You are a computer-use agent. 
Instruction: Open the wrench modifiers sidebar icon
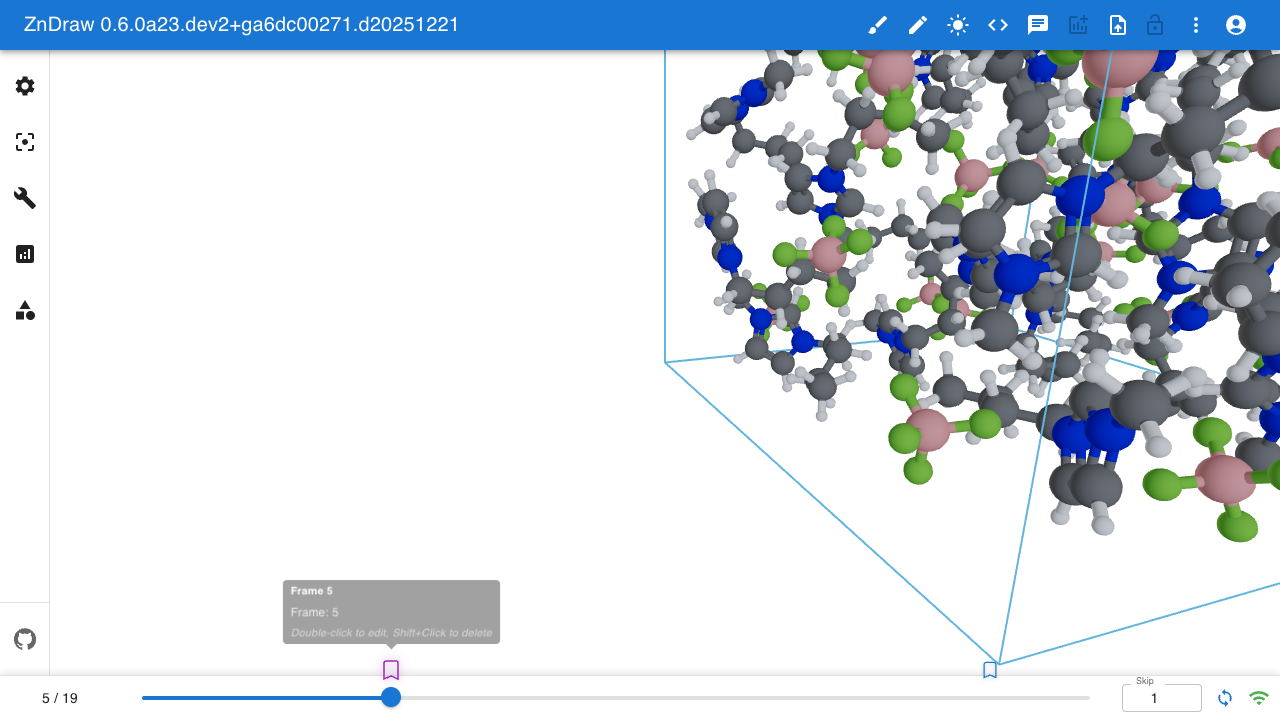25,198
